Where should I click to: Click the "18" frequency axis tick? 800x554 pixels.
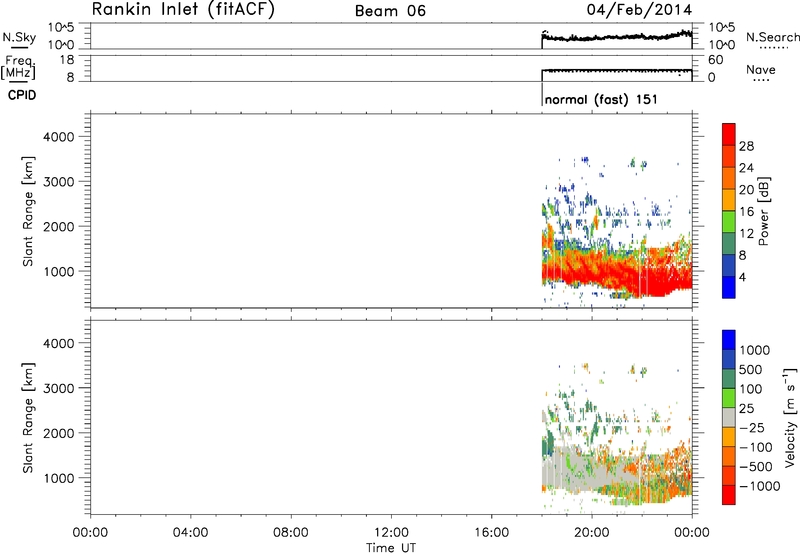(x=66, y=60)
